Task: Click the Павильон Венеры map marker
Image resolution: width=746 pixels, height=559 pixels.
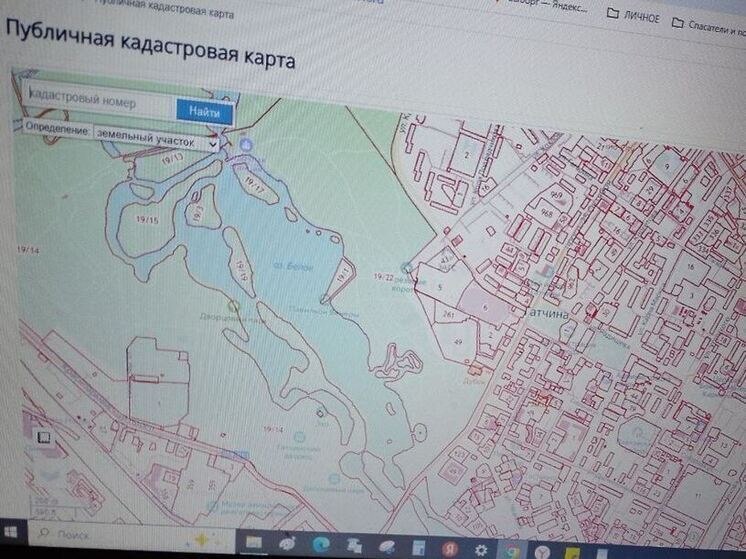Action: click(x=325, y=299)
